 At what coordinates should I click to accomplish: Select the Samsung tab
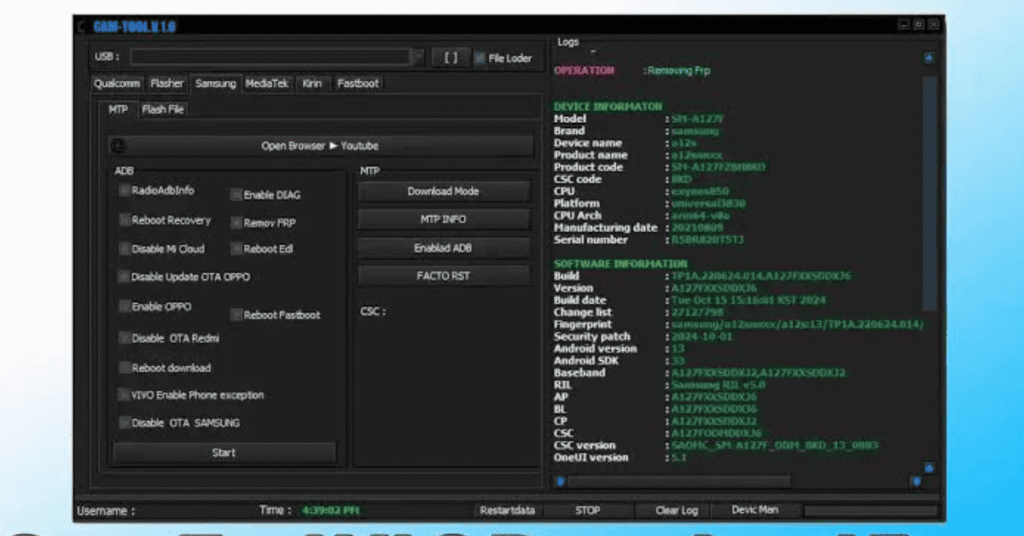[216, 84]
